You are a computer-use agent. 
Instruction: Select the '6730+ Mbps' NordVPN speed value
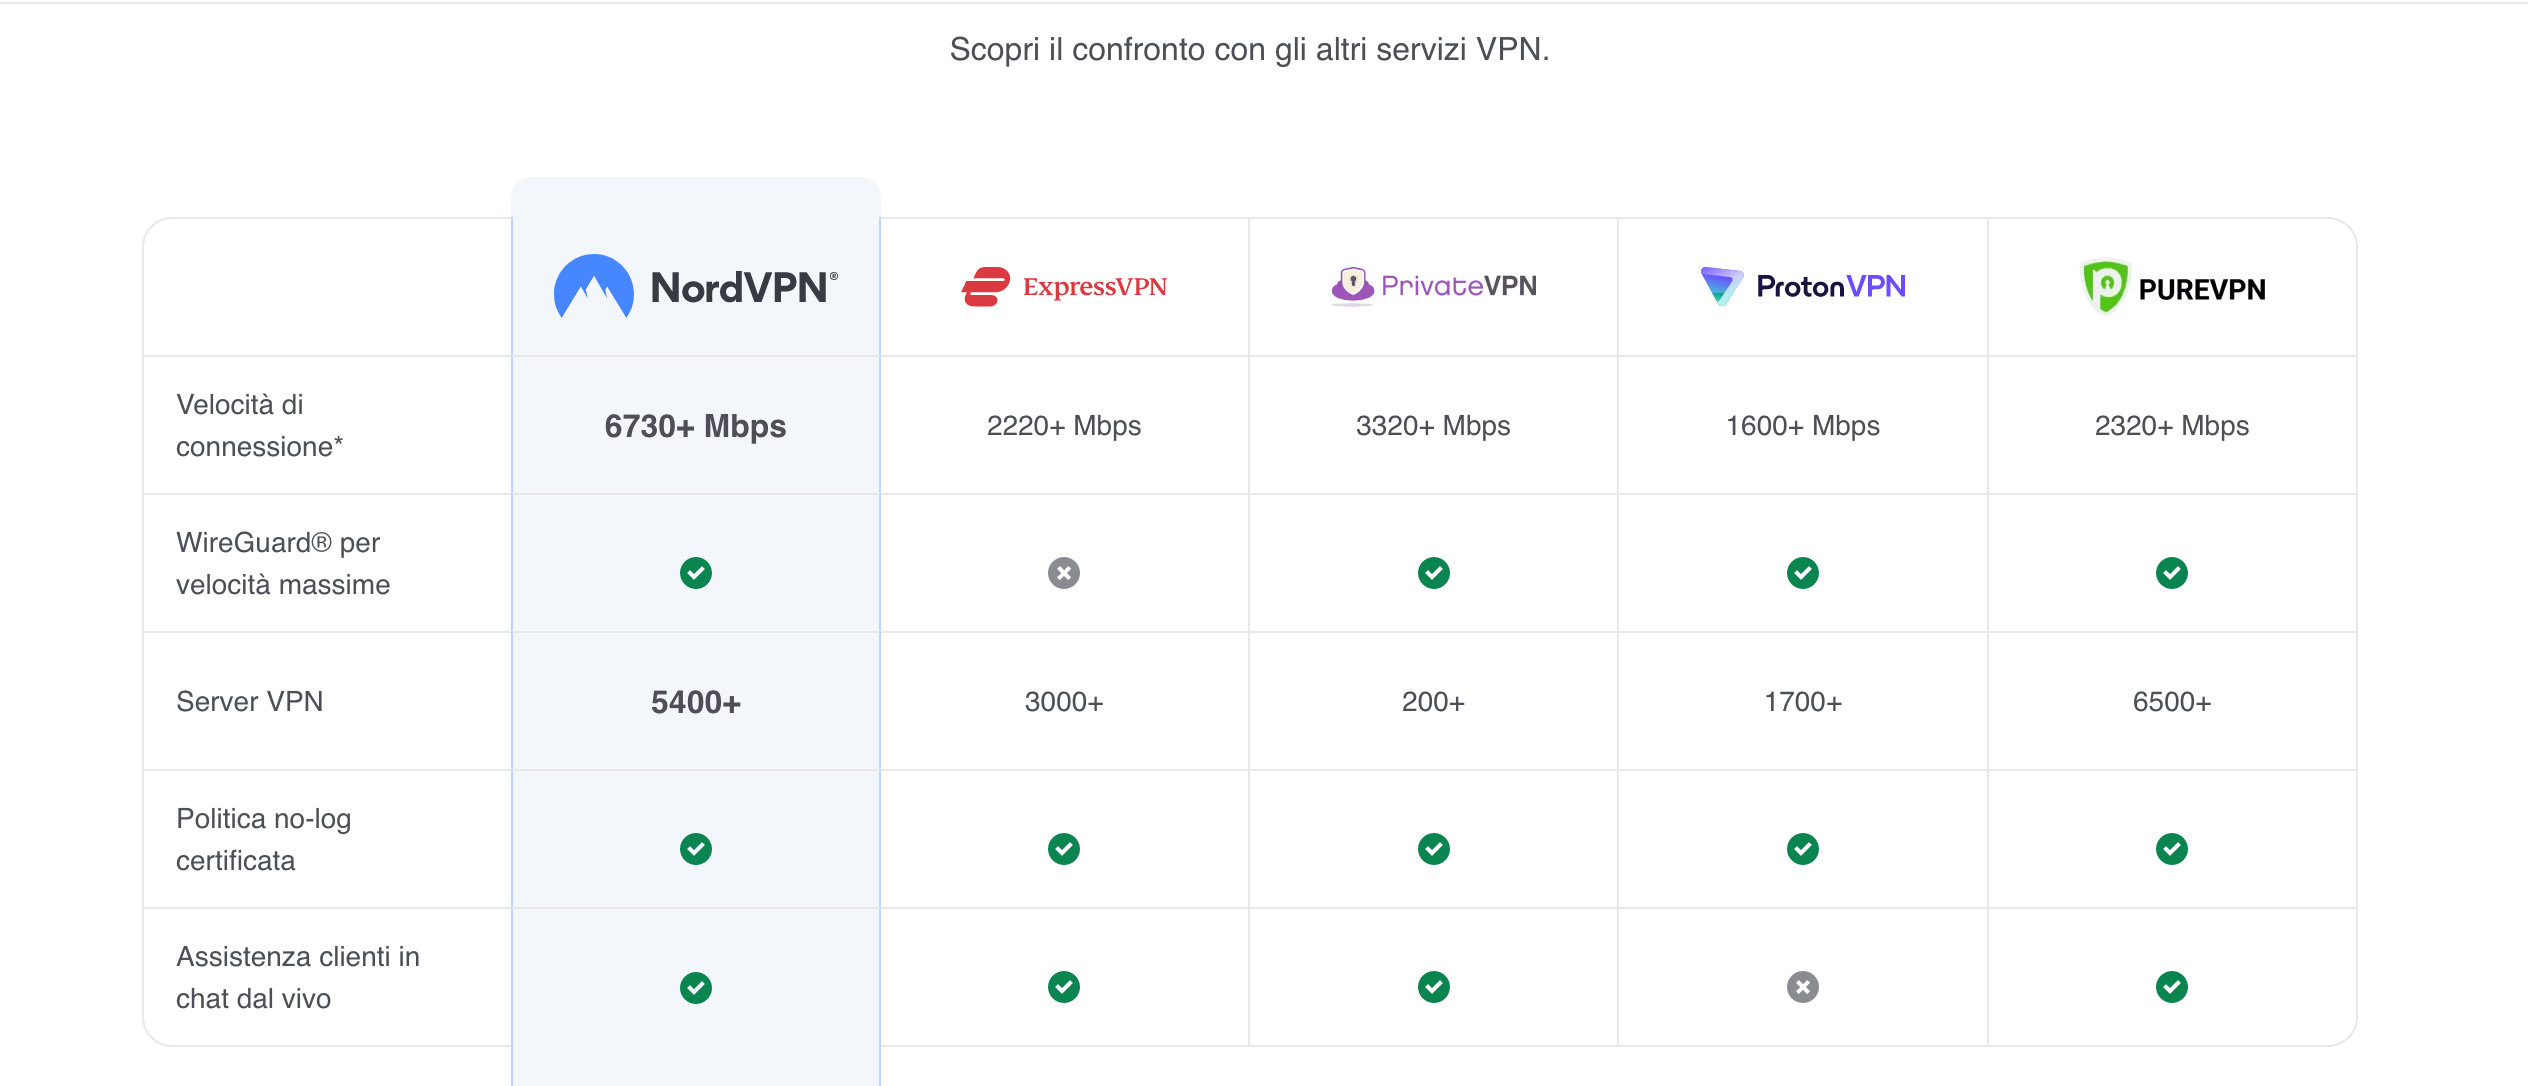click(696, 426)
